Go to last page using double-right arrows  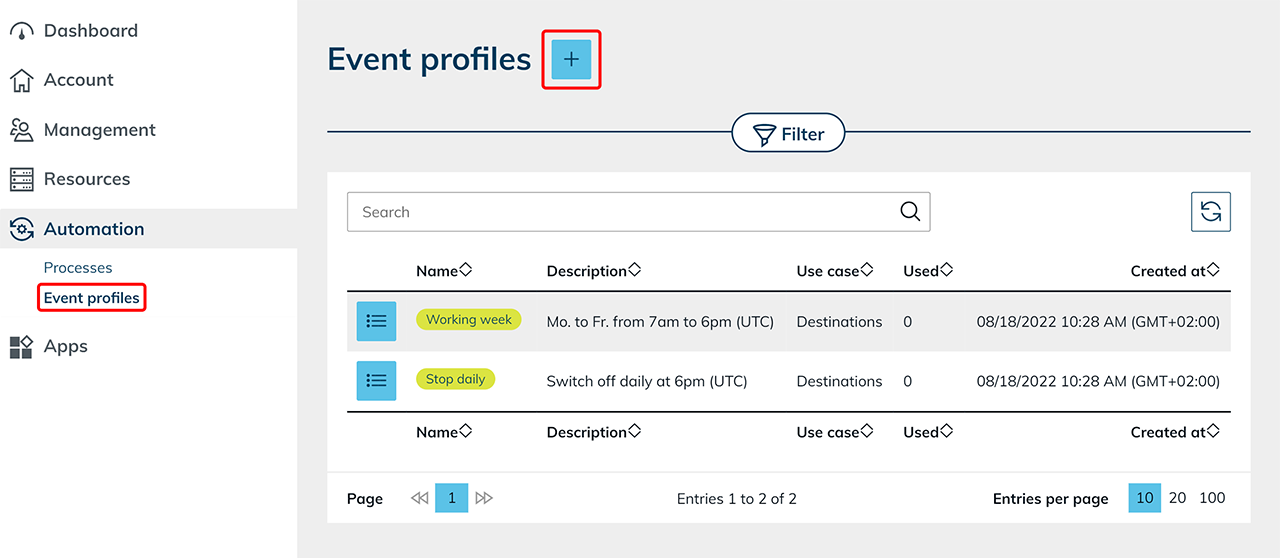[484, 498]
